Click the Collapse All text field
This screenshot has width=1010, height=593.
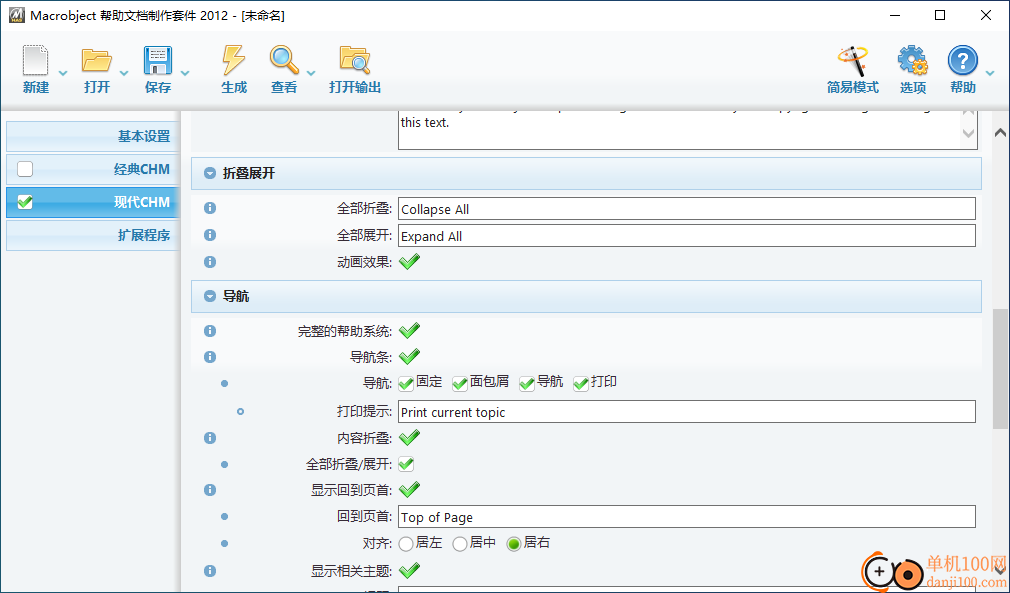687,209
